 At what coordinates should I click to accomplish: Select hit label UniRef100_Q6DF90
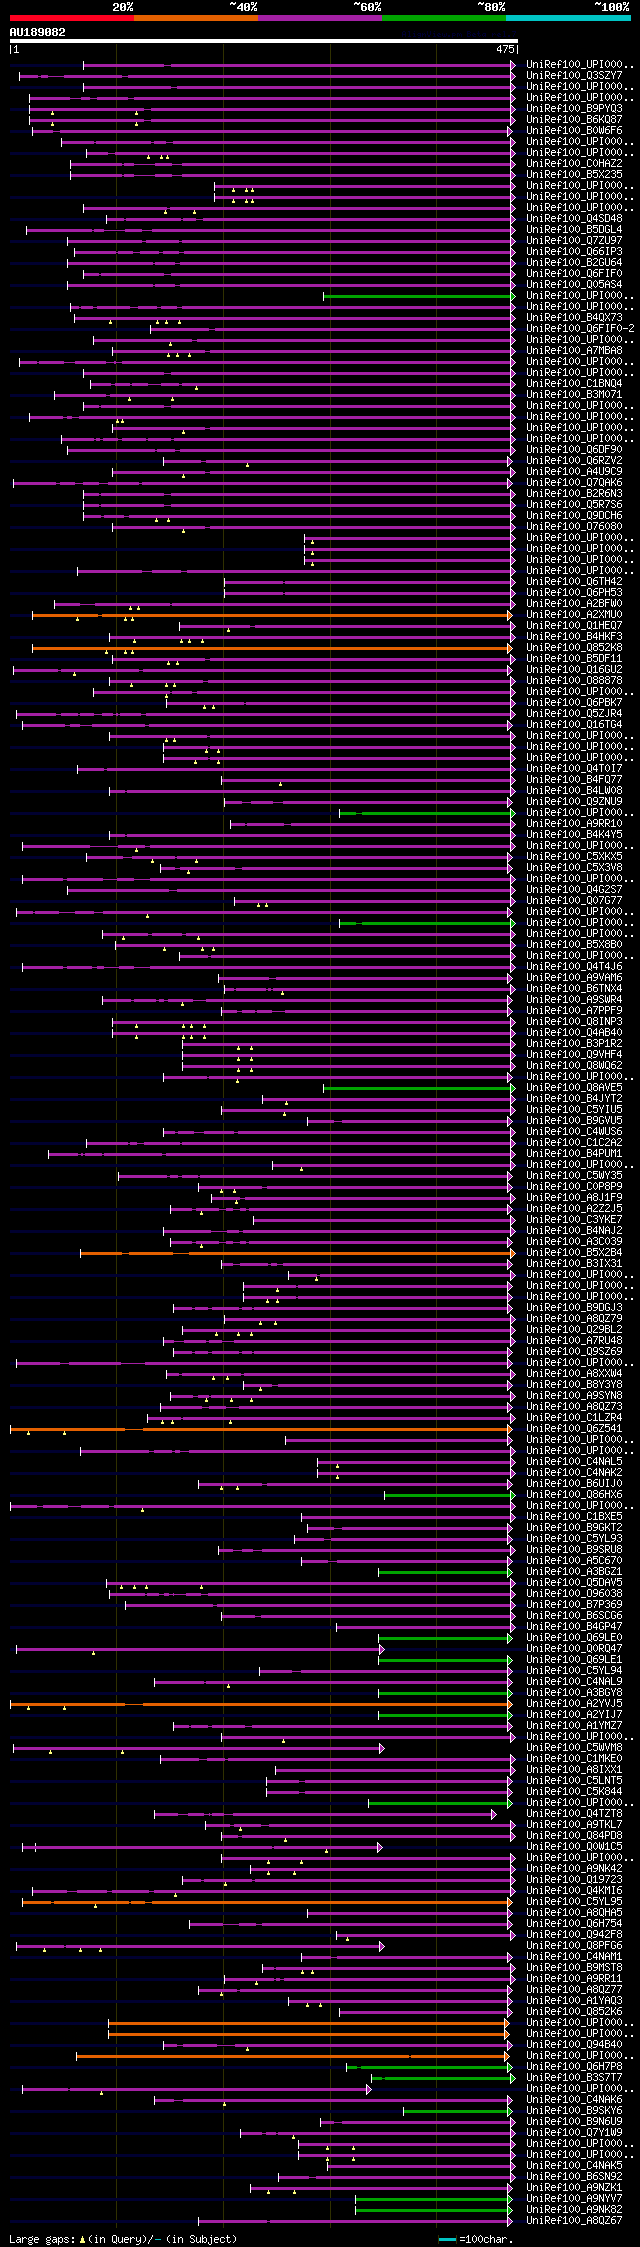coord(574,449)
